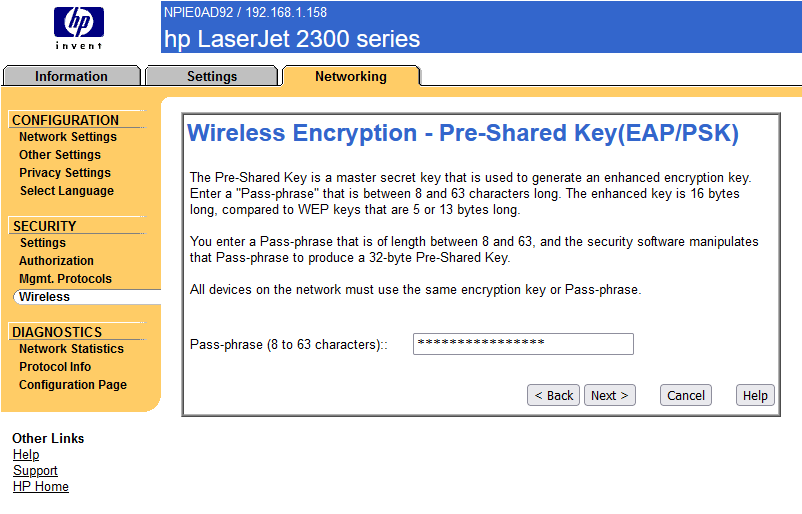Switch to the Information tab

click(x=71, y=76)
